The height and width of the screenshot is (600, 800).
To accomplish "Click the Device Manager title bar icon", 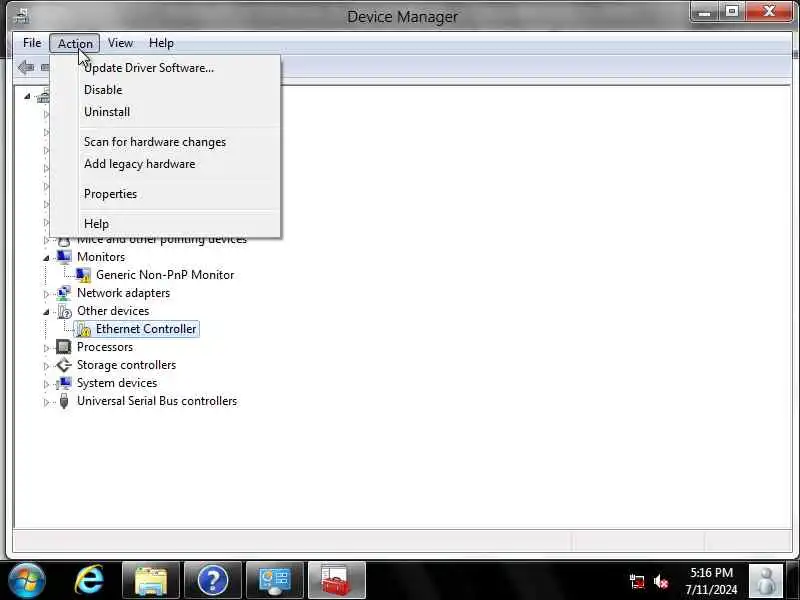I will coord(21,16).
